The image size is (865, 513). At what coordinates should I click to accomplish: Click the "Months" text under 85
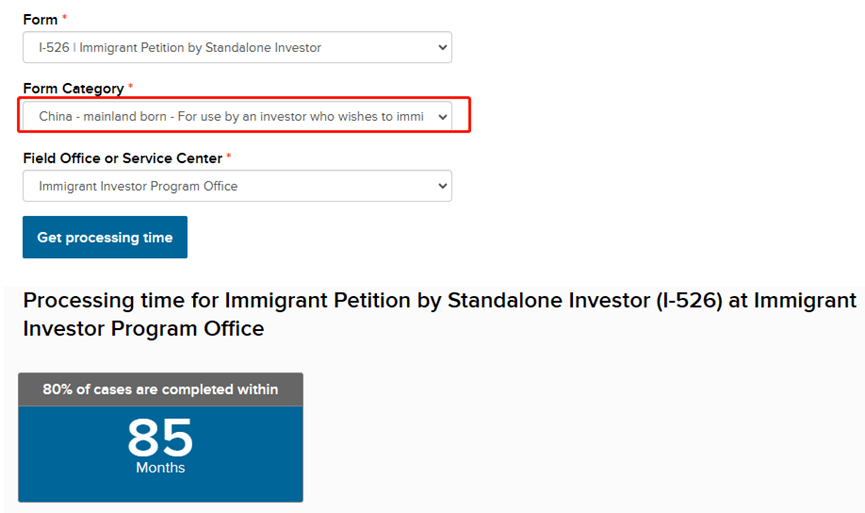tap(160, 468)
